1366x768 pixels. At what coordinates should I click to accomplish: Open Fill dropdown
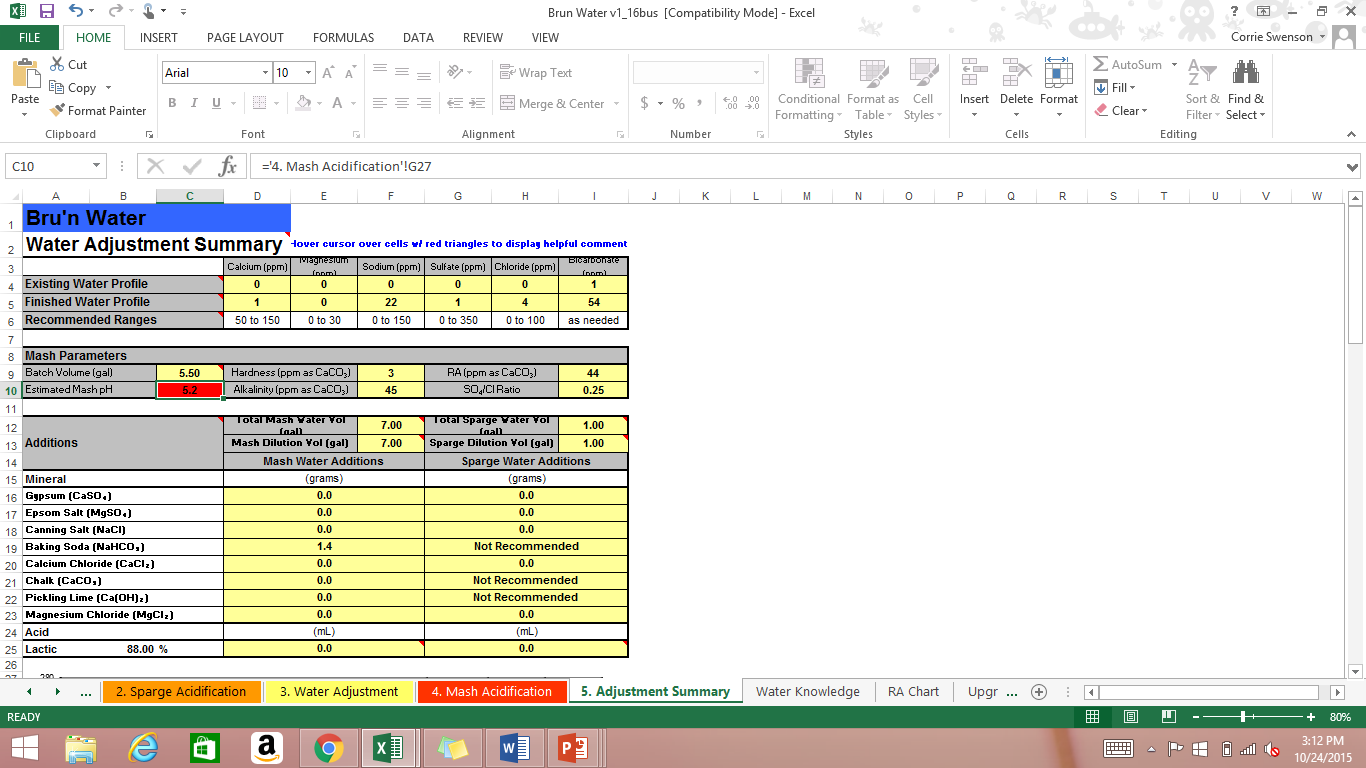[x=1116, y=87]
